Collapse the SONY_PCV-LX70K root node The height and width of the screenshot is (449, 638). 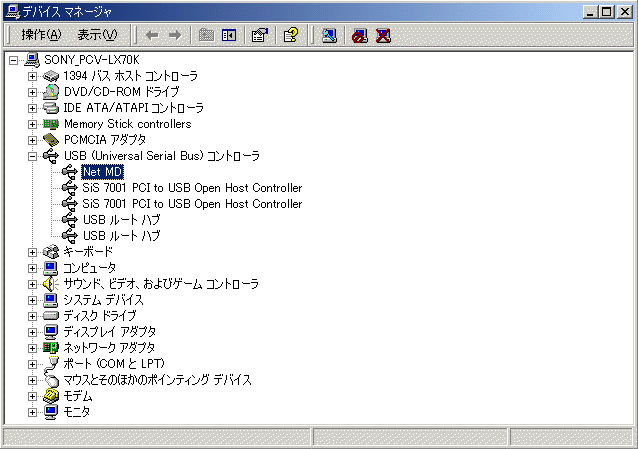(13, 60)
